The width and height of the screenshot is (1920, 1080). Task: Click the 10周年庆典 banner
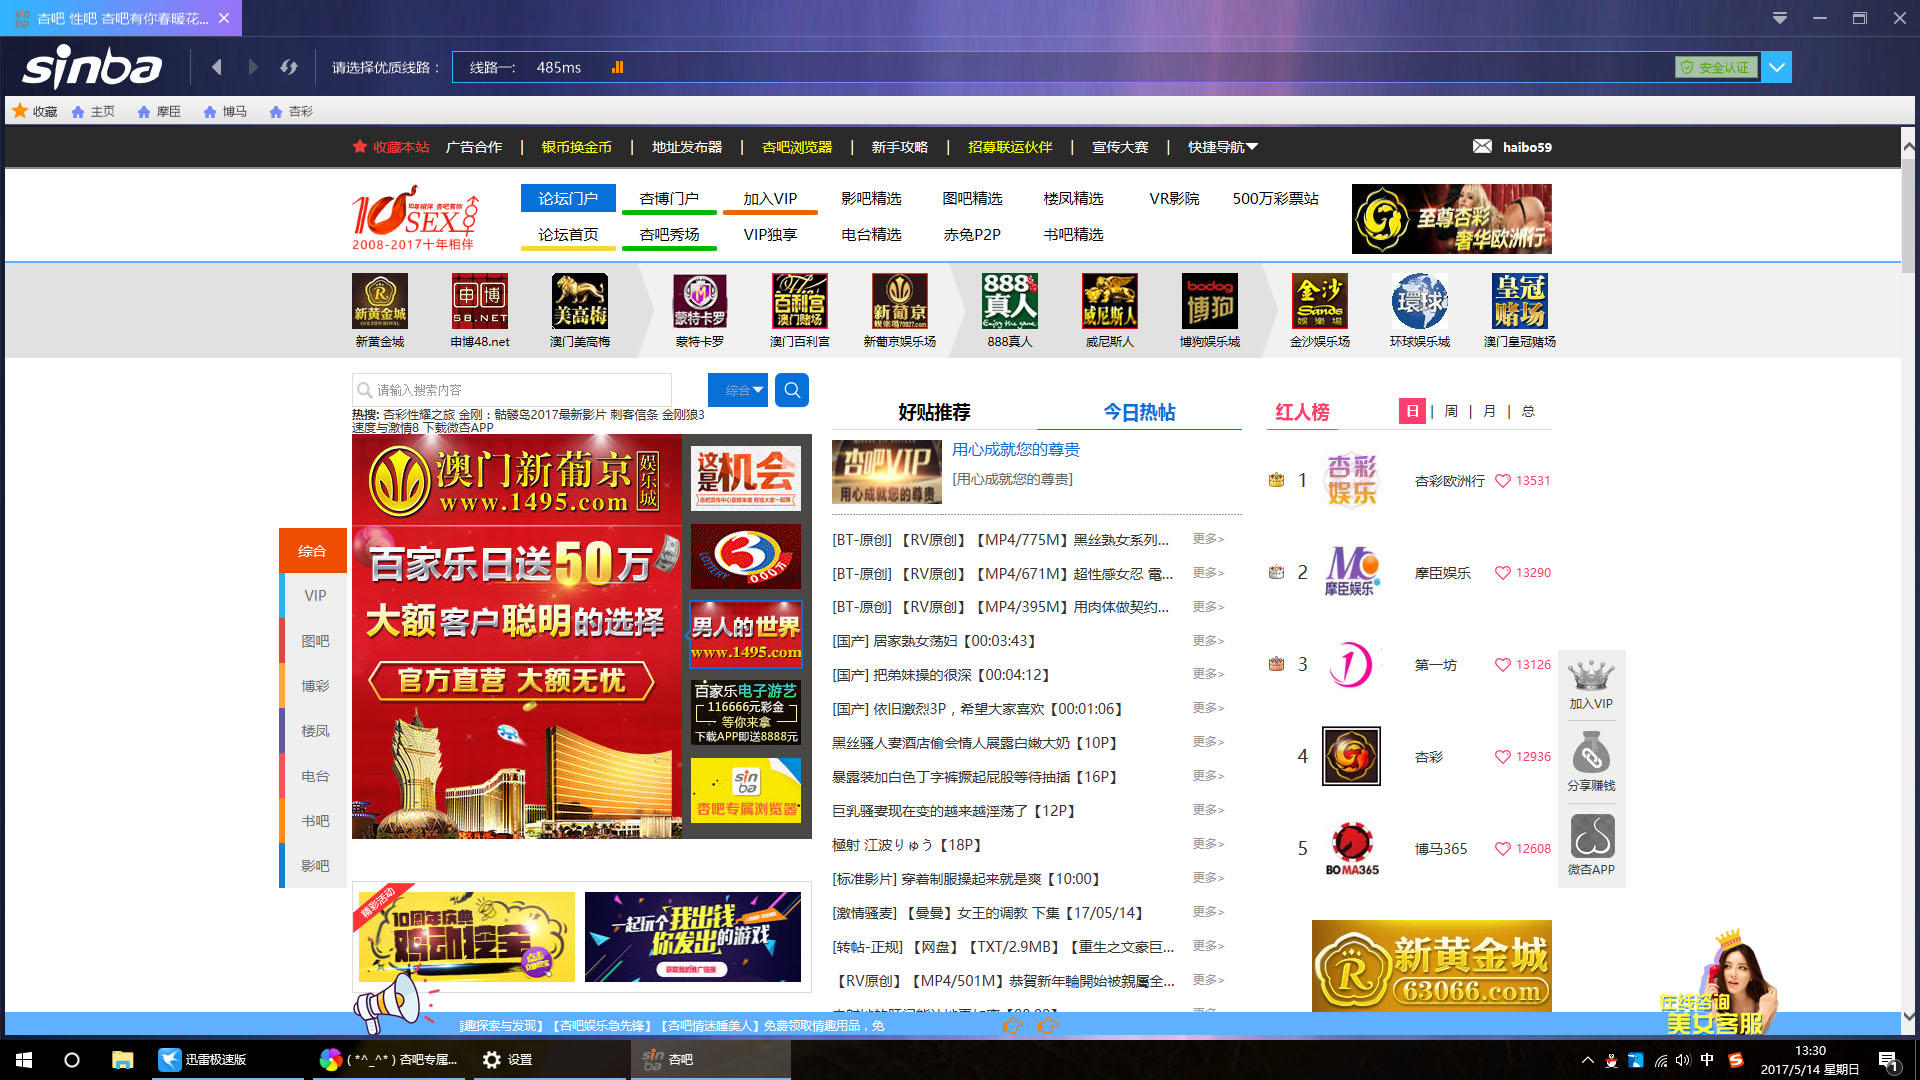tap(466, 937)
